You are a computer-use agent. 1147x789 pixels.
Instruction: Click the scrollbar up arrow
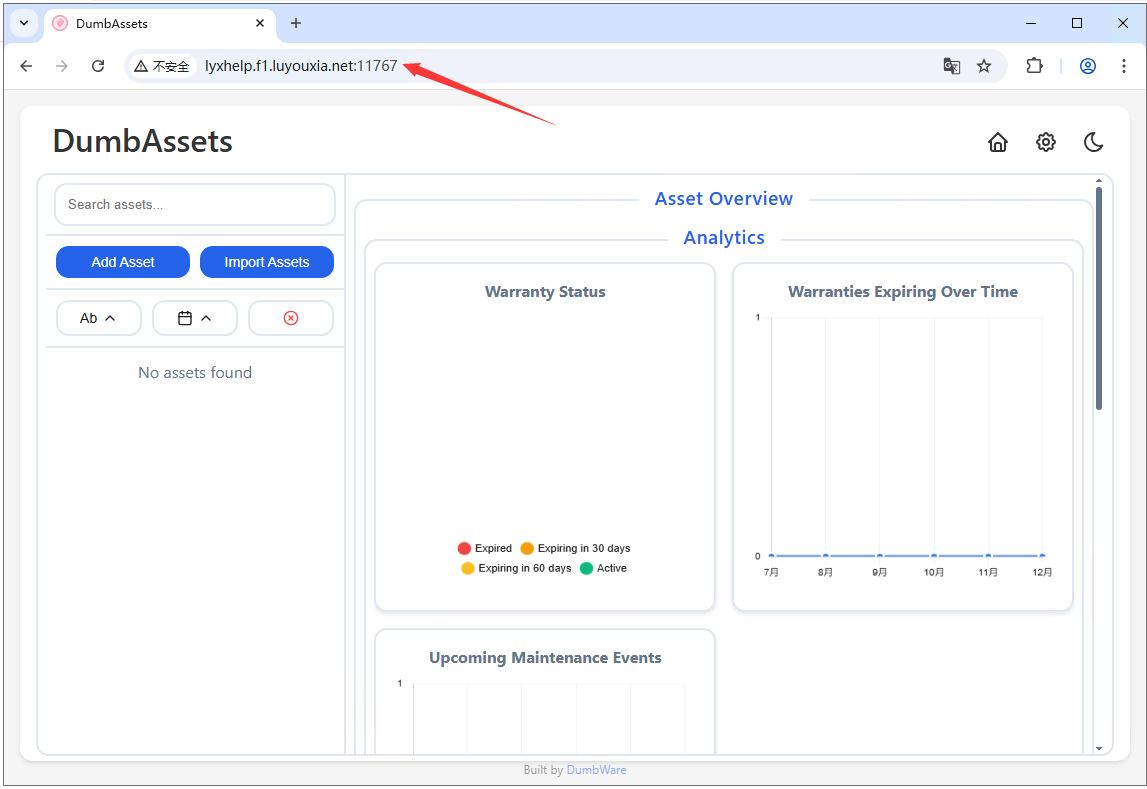[1099, 181]
